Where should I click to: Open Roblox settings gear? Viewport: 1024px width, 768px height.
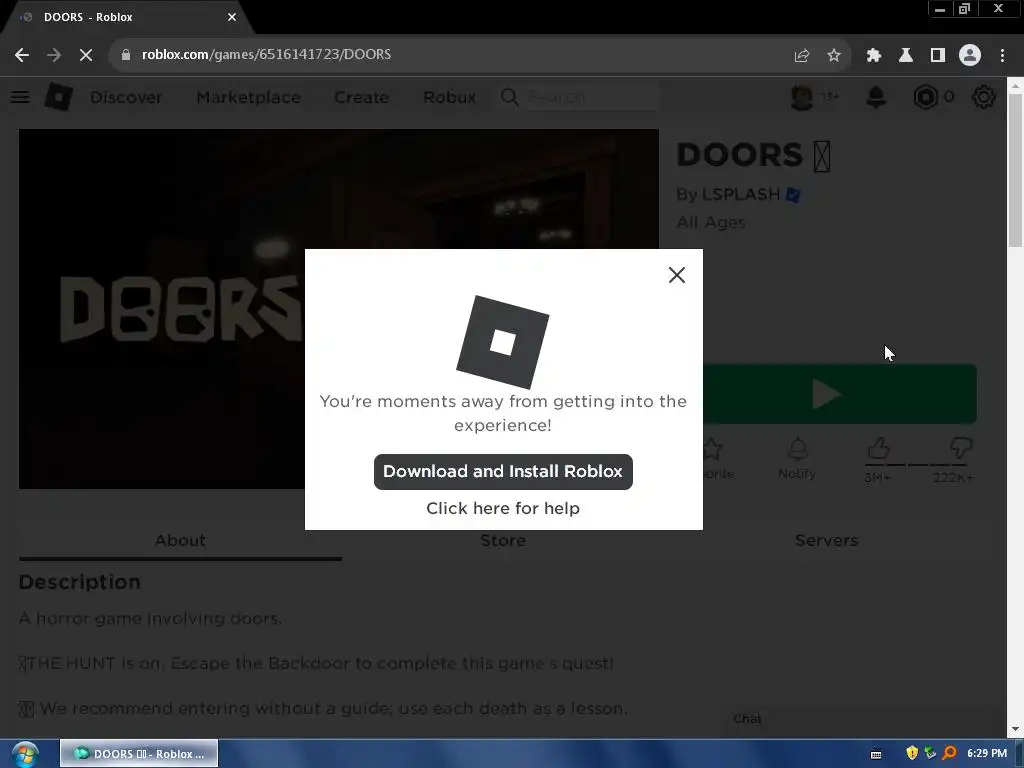click(x=984, y=97)
